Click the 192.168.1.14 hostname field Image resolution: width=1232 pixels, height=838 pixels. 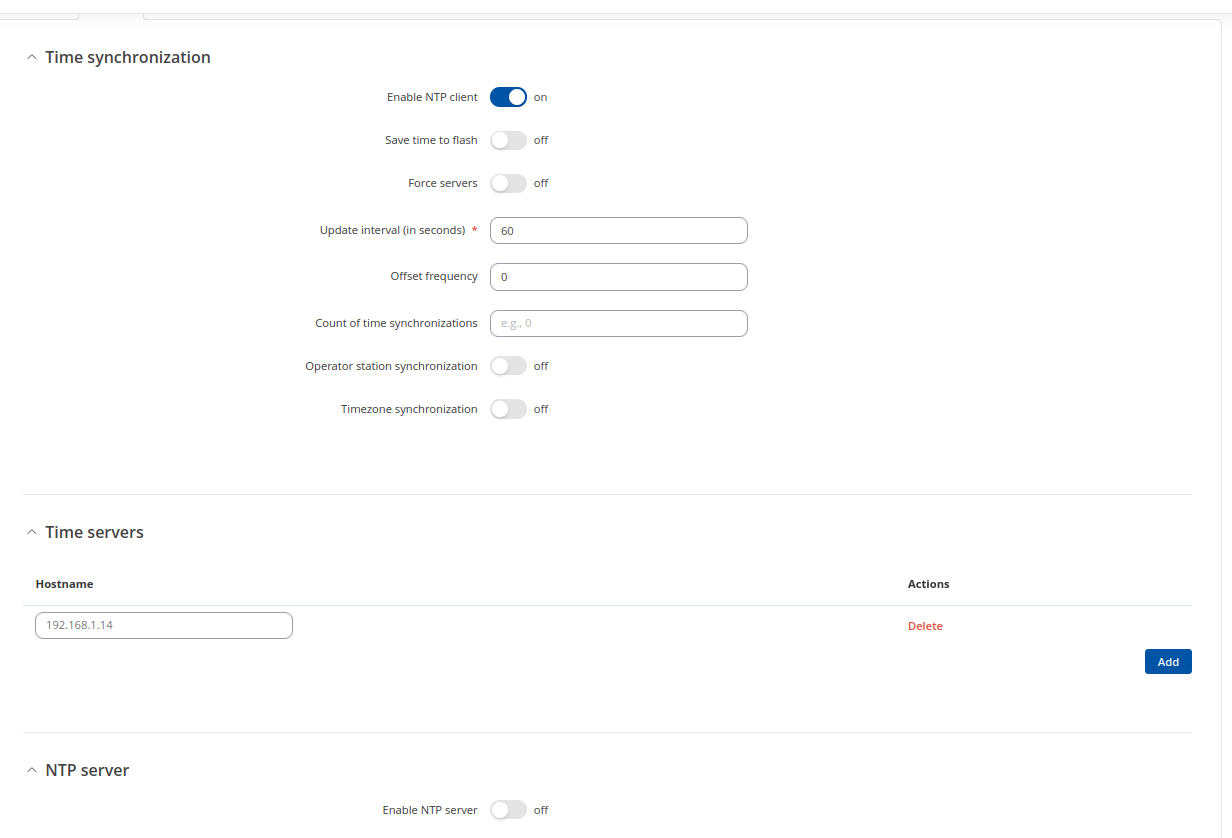[x=164, y=626]
